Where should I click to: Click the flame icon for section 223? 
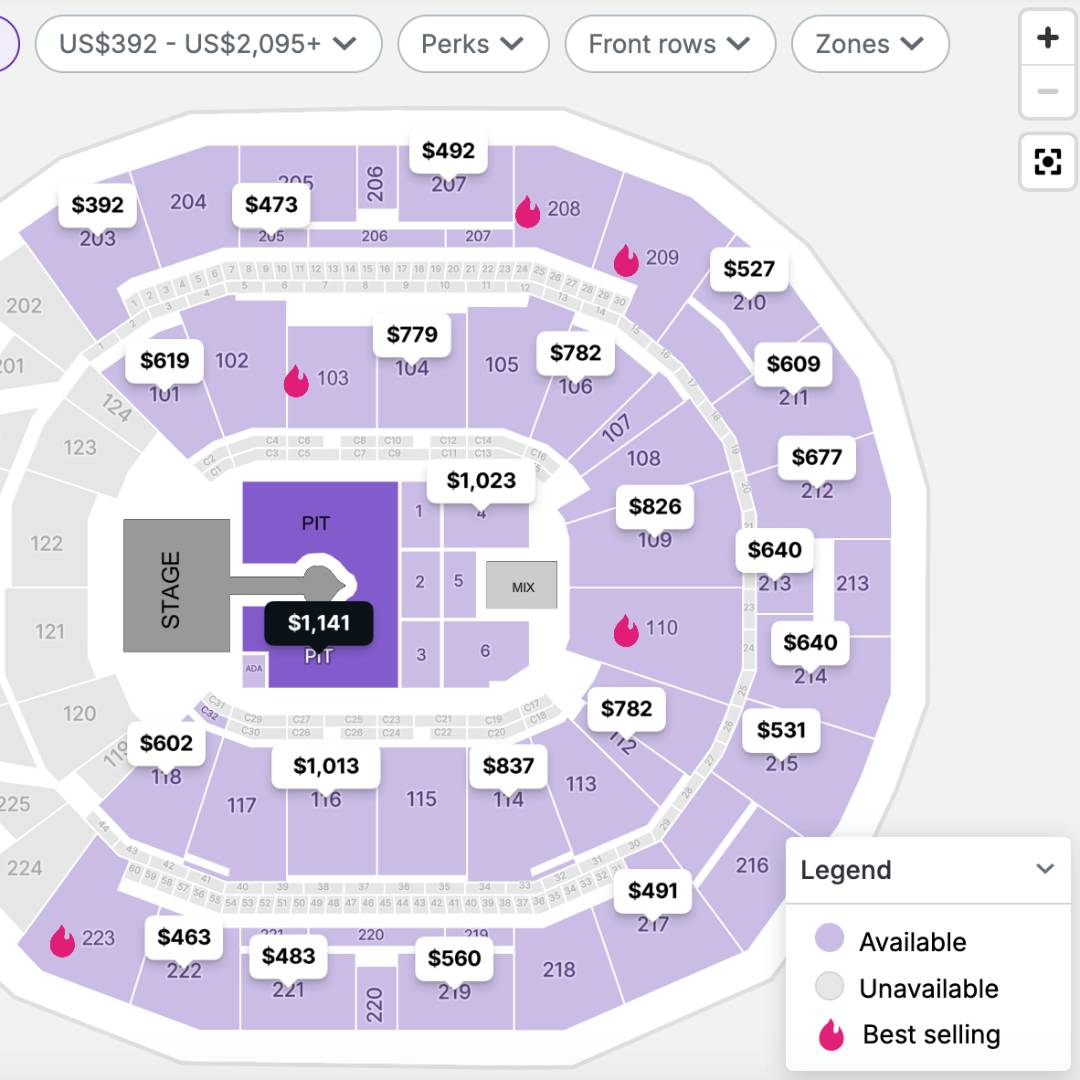pyautogui.click(x=62, y=940)
